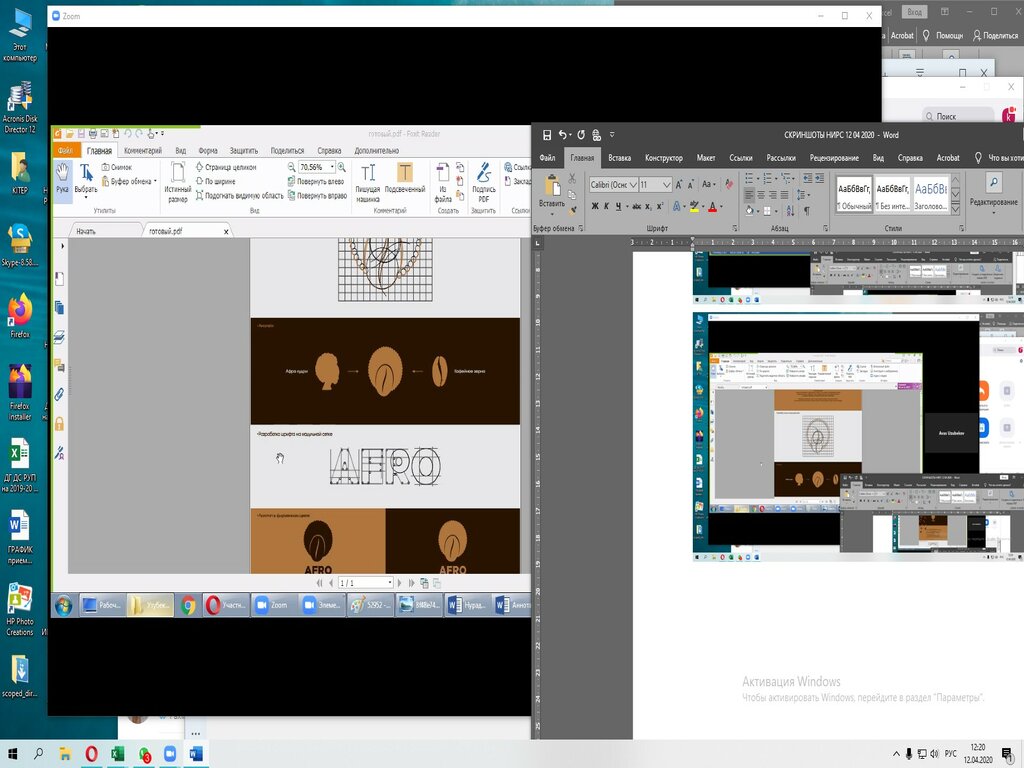The image size is (1024, 768).
Task: Open the attachments paperclip panel in Foxit's sidebar
Action: coord(59,394)
